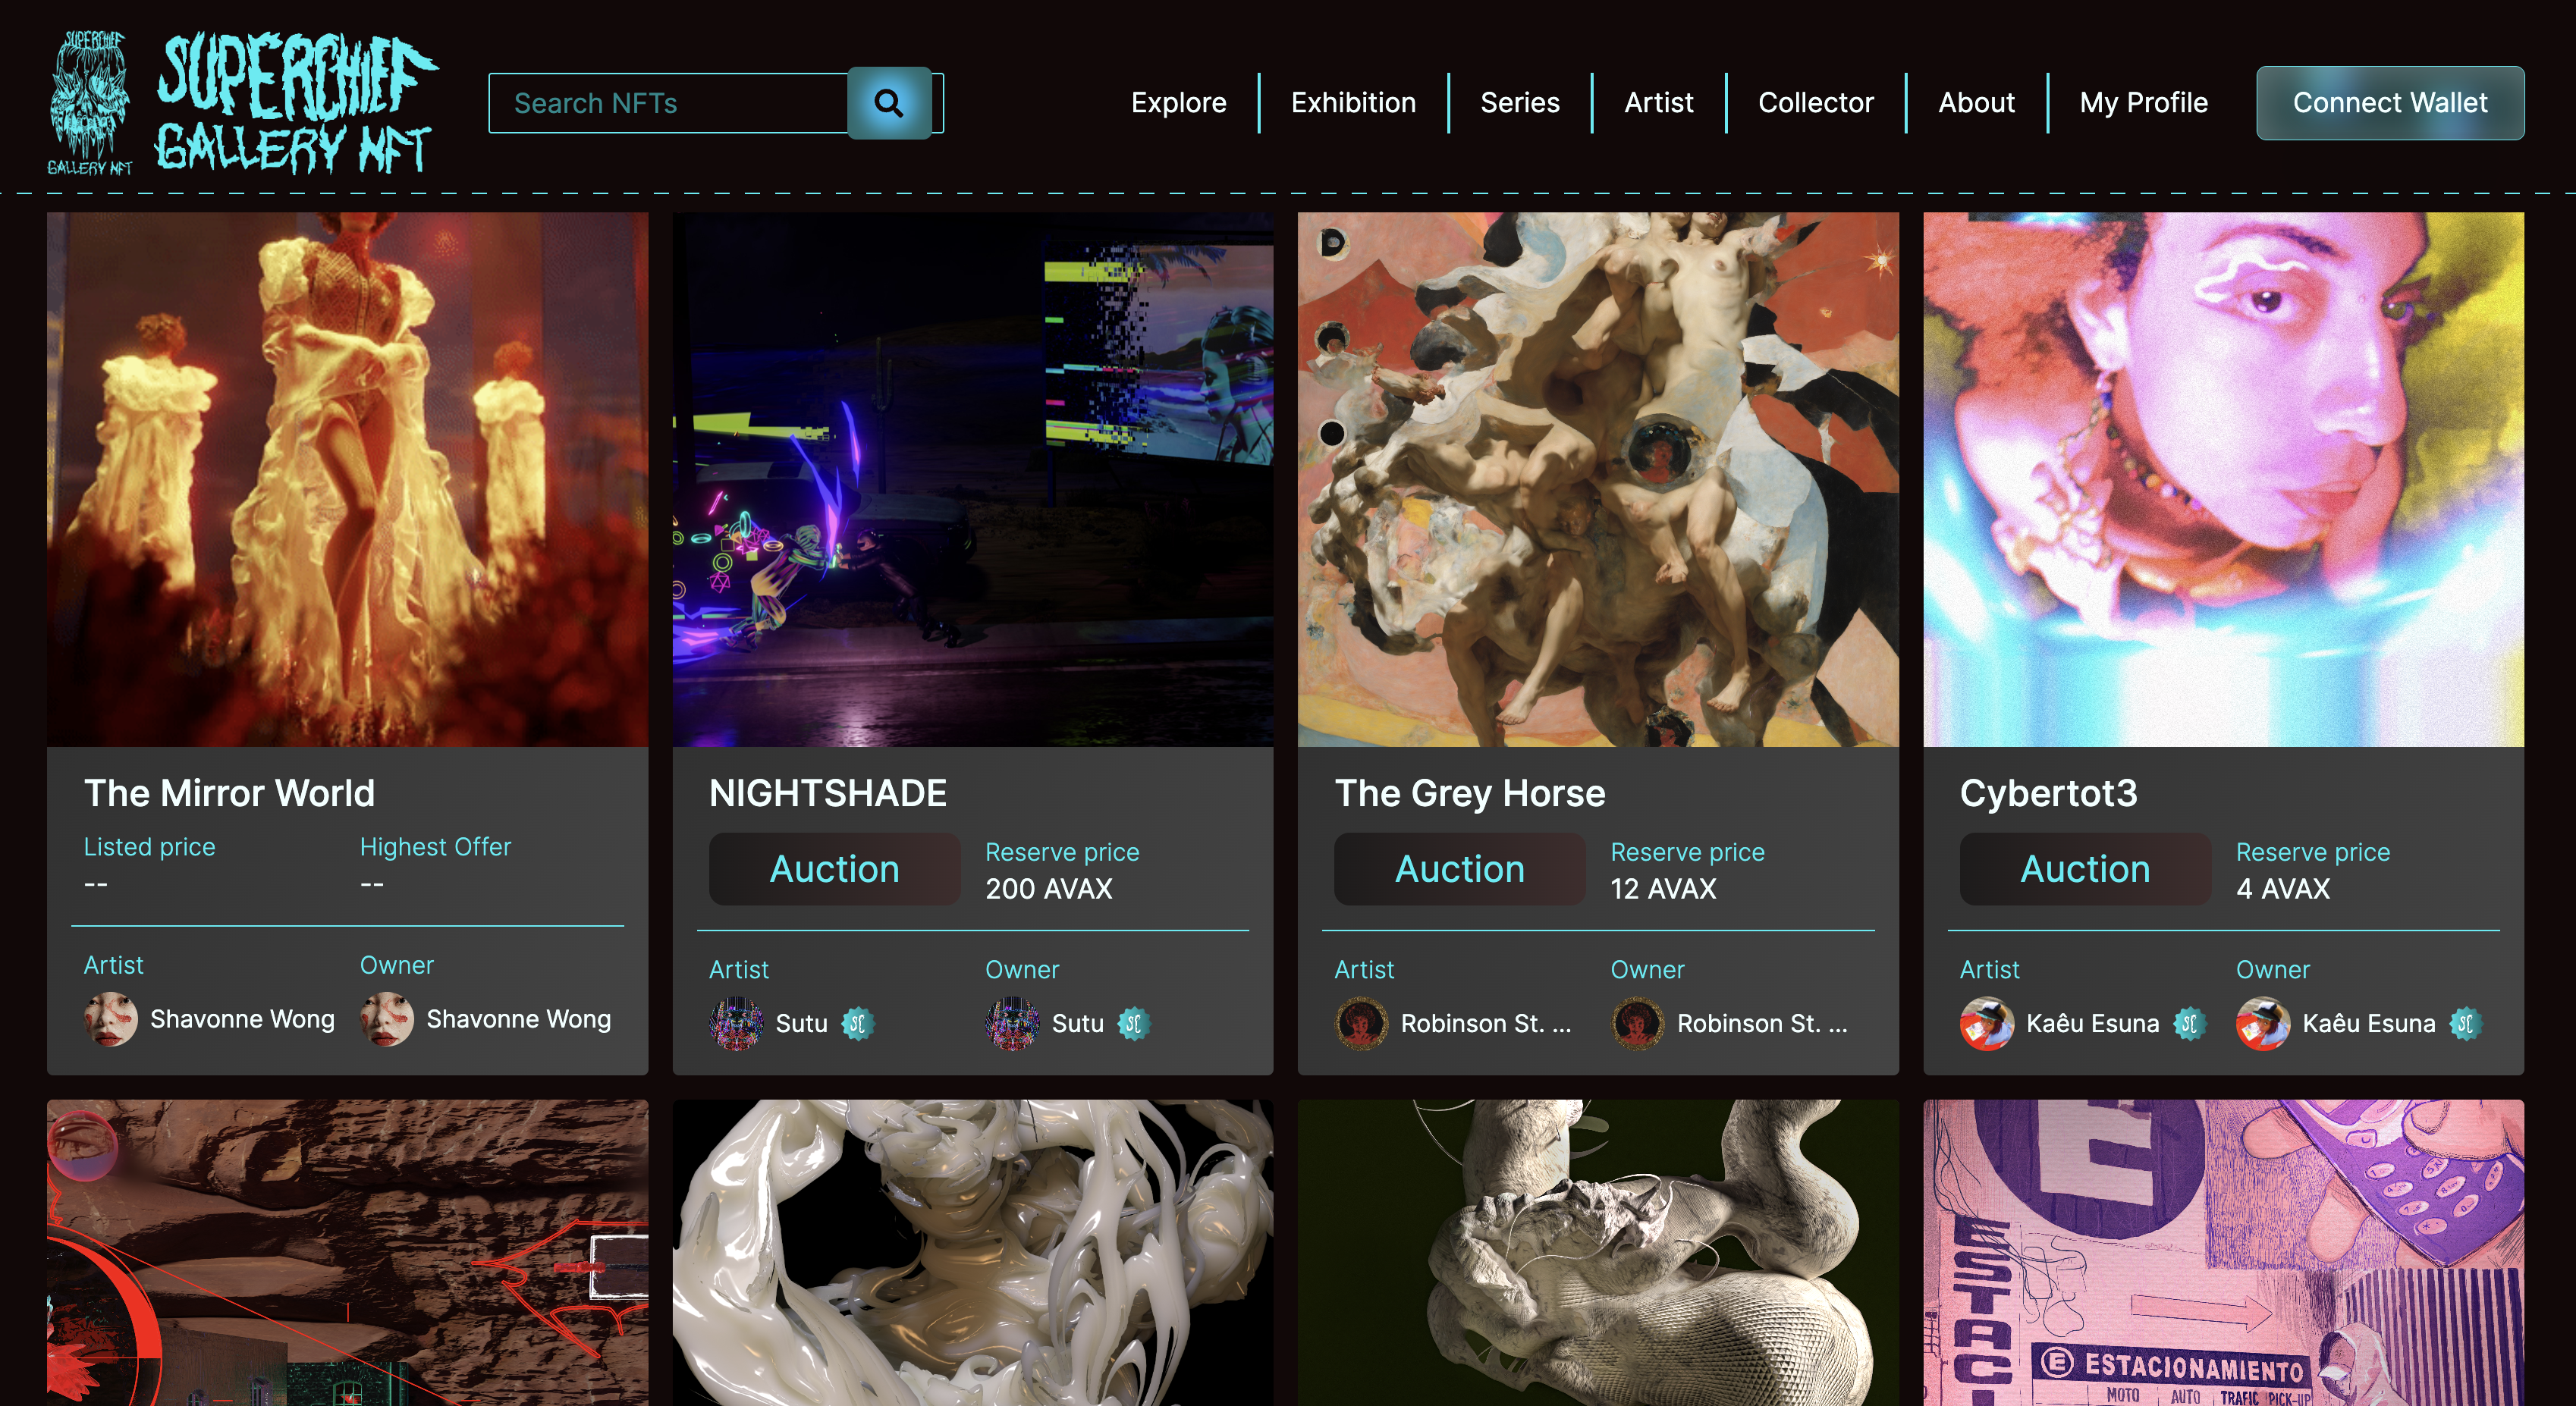The image size is (2576, 1406).
Task: Click Sutu owner verified SC badge
Action: coord(1133,1023)
